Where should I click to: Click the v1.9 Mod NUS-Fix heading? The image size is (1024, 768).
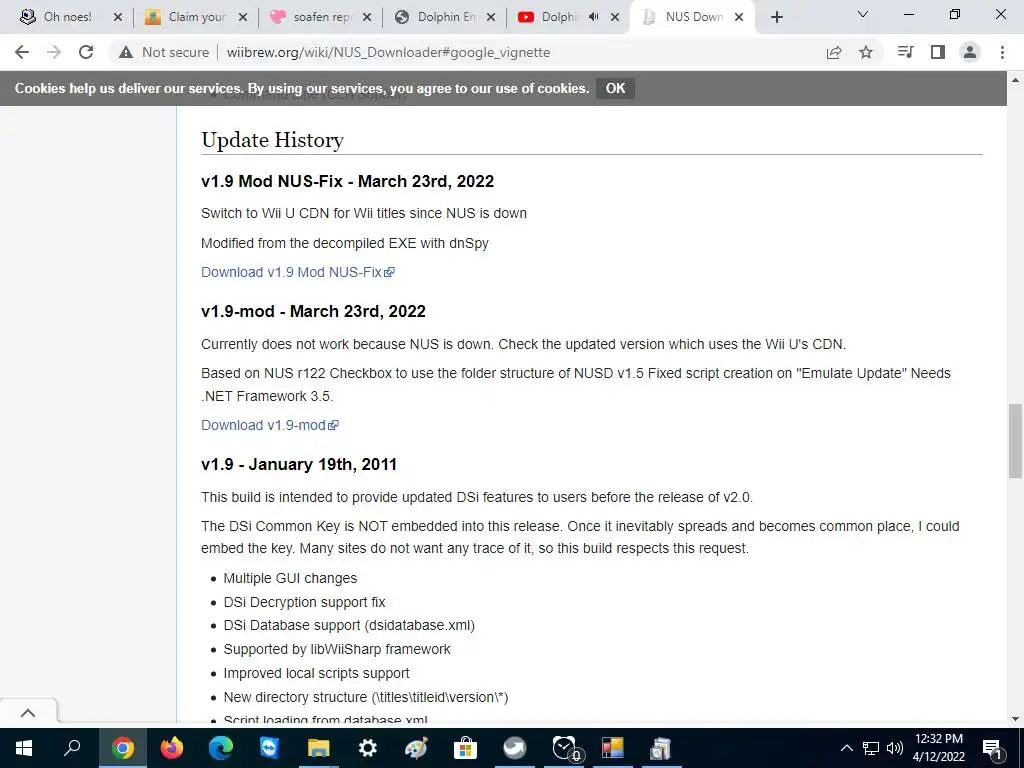point(347,181)
